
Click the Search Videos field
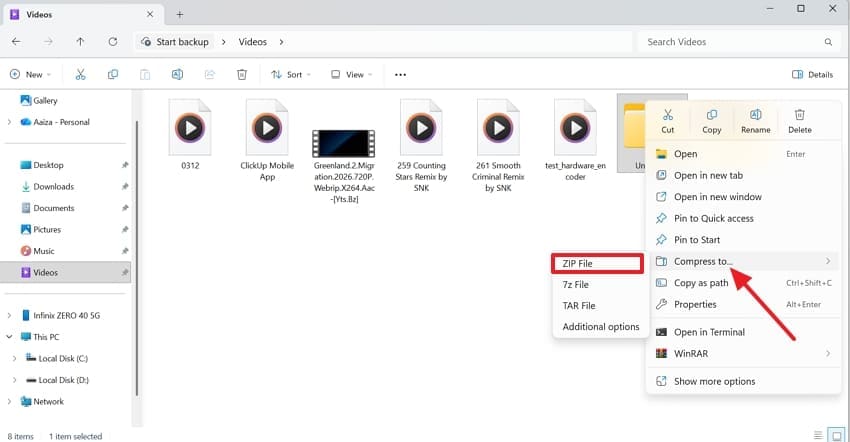click(740, 42)
